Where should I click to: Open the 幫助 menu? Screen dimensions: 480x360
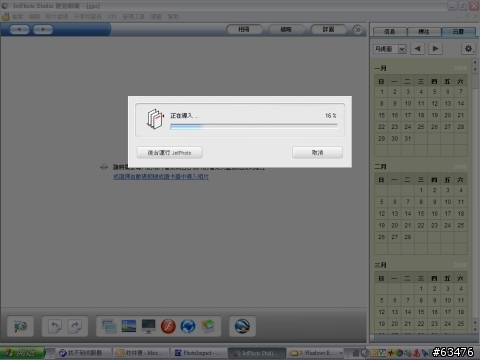[173, 17]
